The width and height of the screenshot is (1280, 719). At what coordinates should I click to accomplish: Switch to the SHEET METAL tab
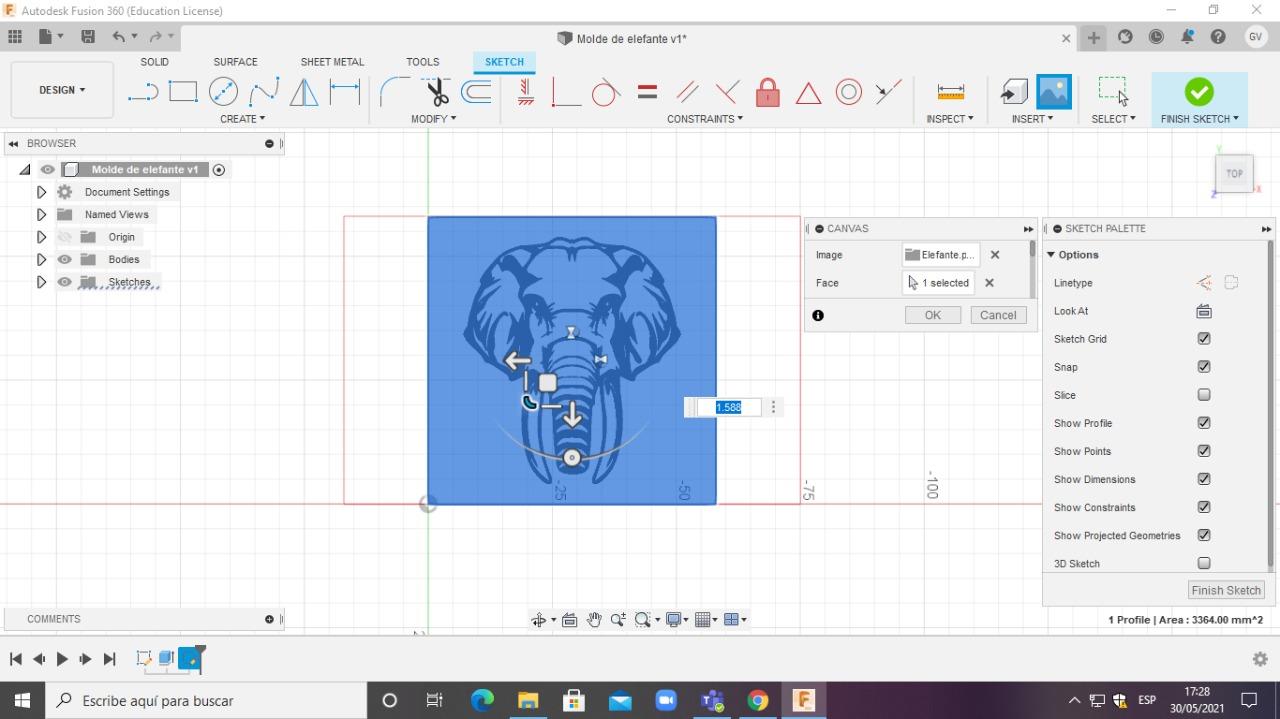coord(332,62)
